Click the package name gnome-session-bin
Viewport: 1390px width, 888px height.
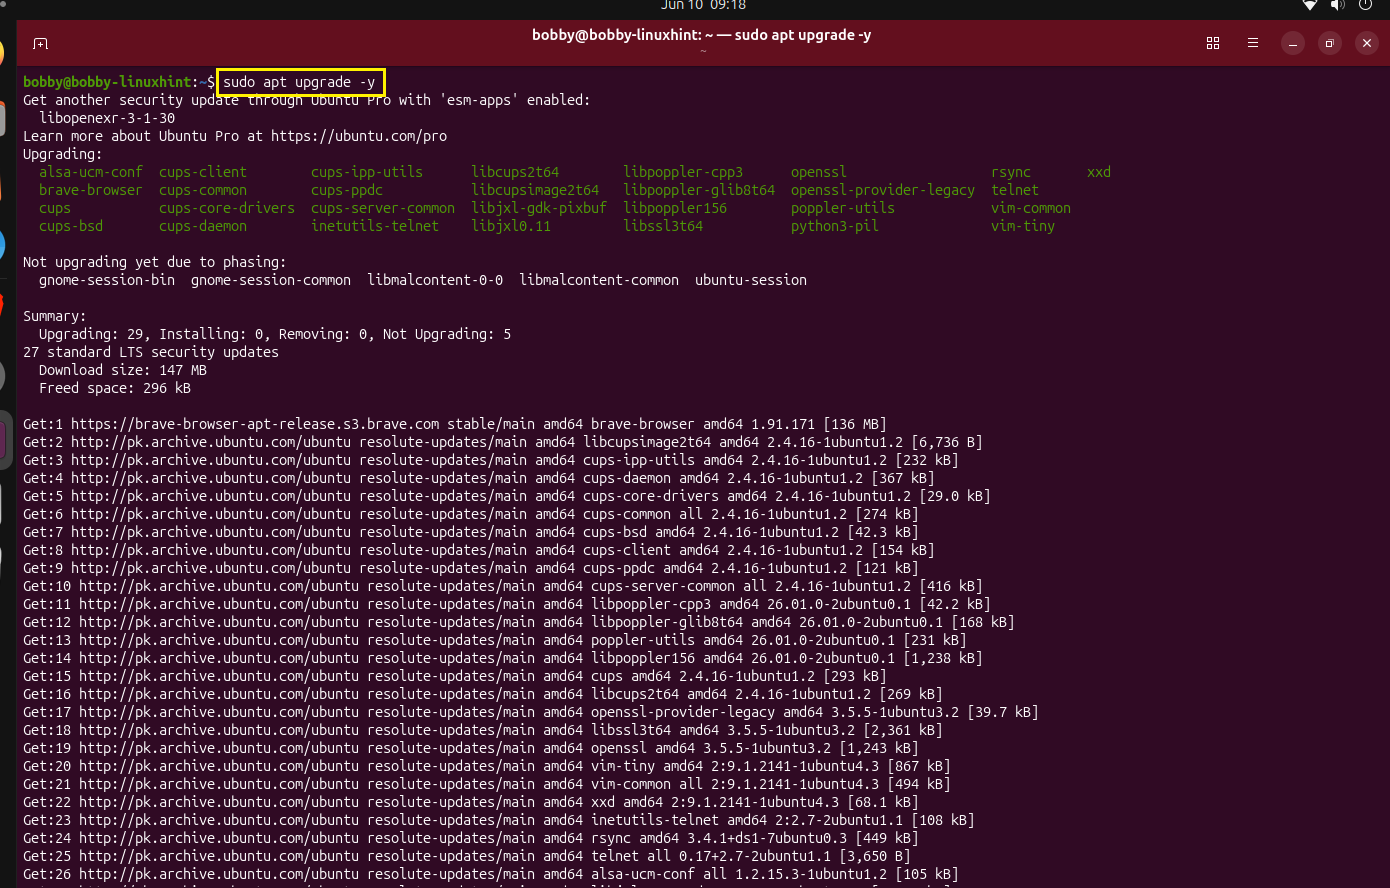(x=107, y=280)
